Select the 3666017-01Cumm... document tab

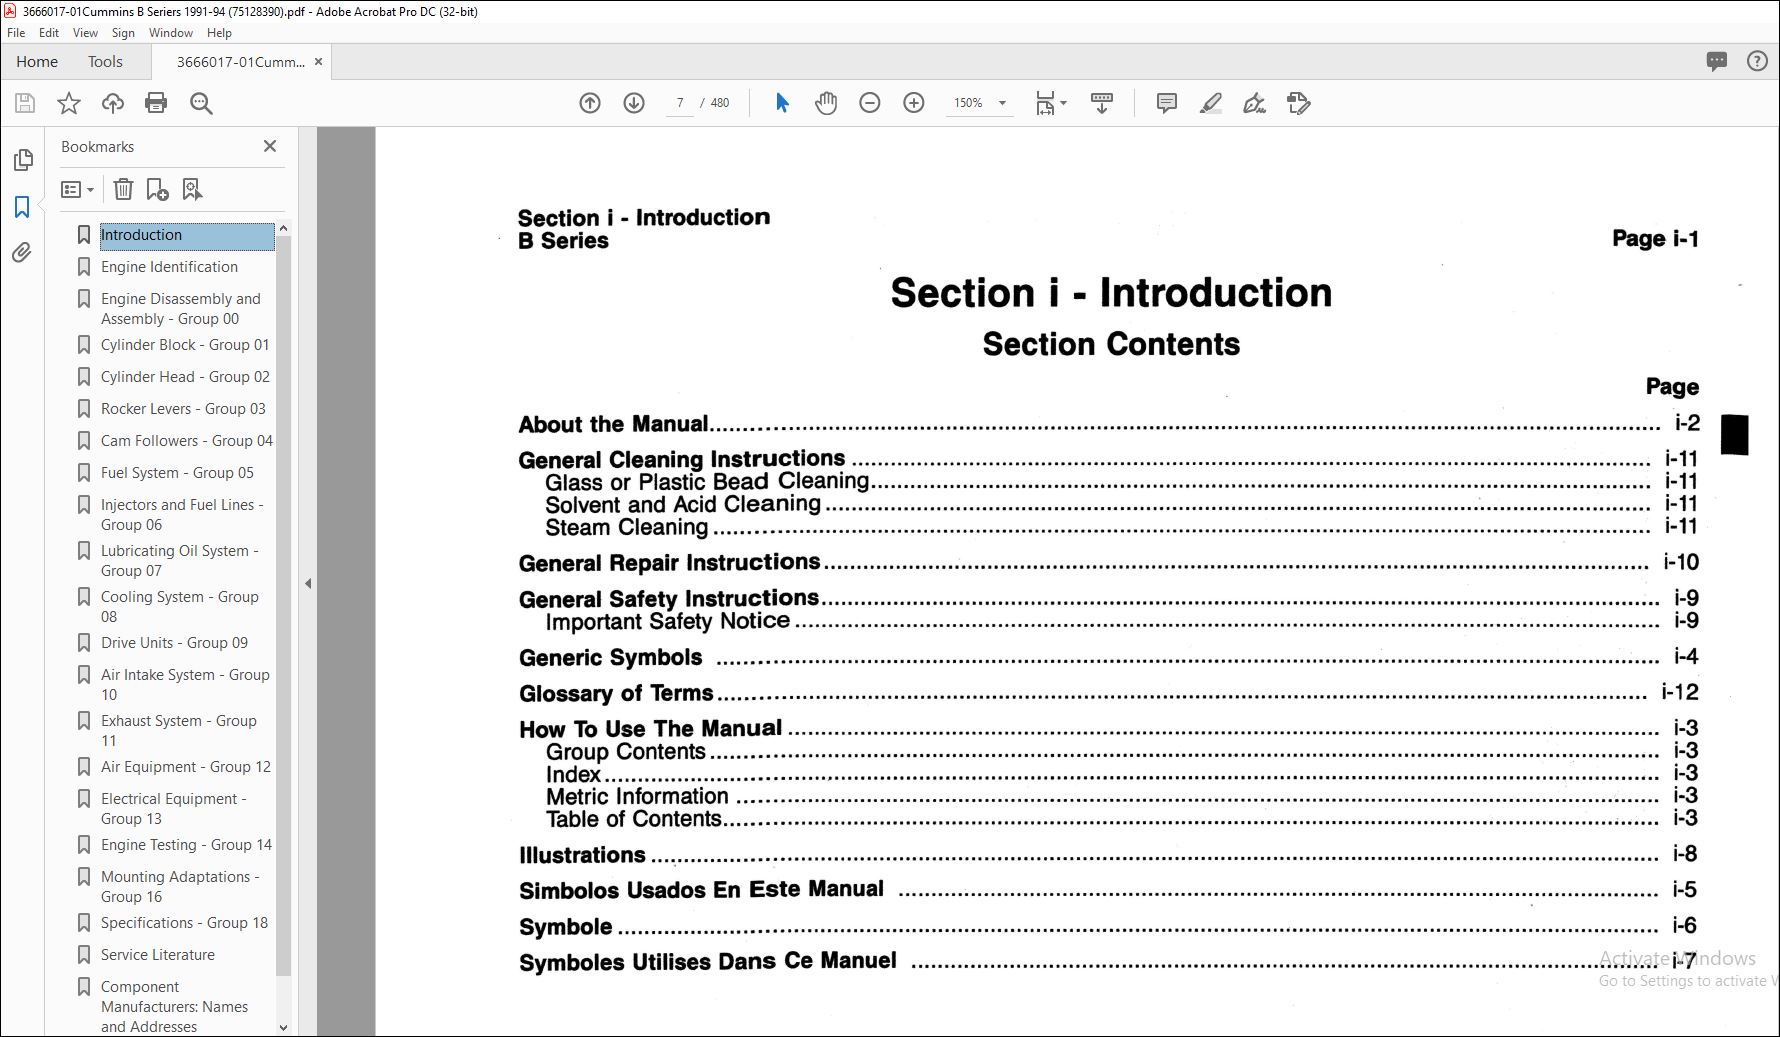coord(240,62)
